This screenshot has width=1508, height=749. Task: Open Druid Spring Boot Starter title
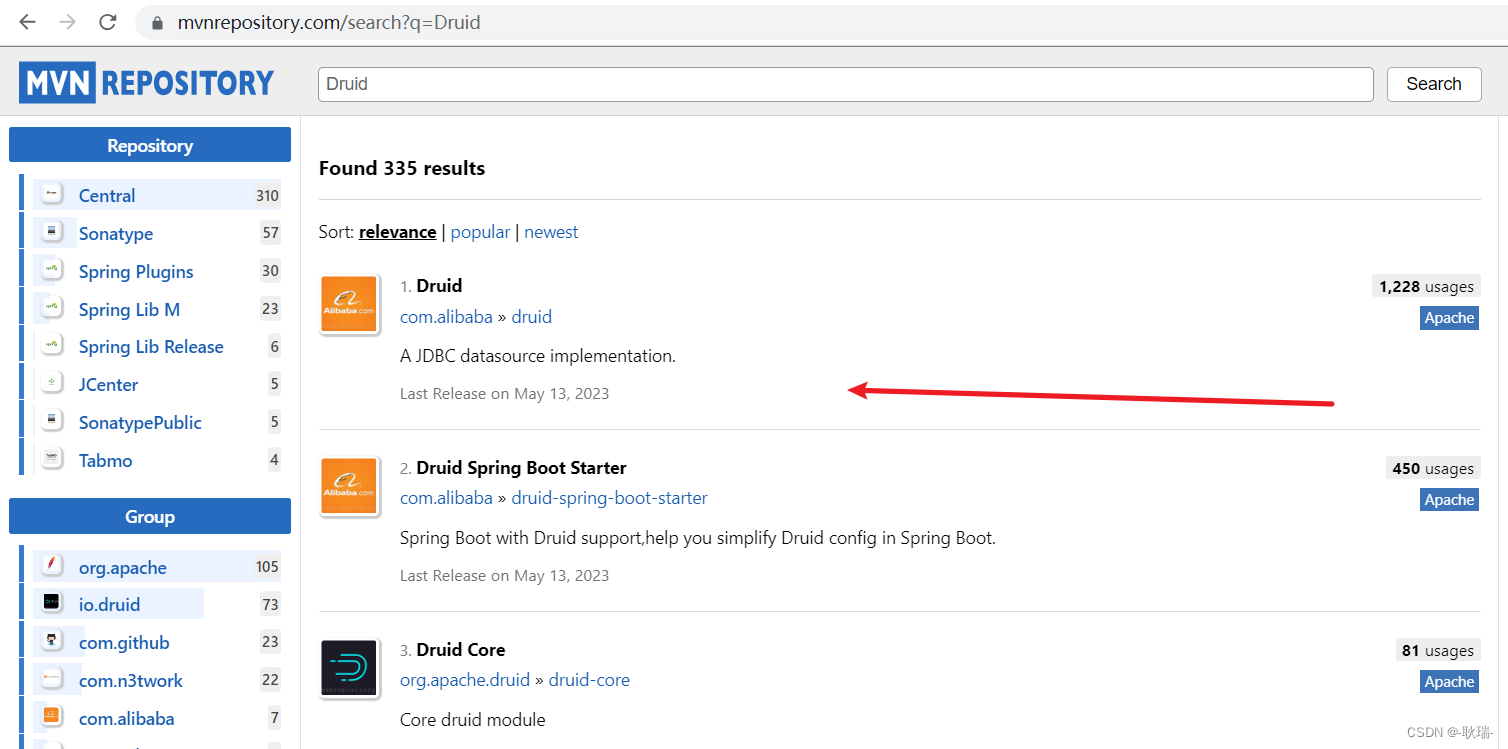[521, 468]
